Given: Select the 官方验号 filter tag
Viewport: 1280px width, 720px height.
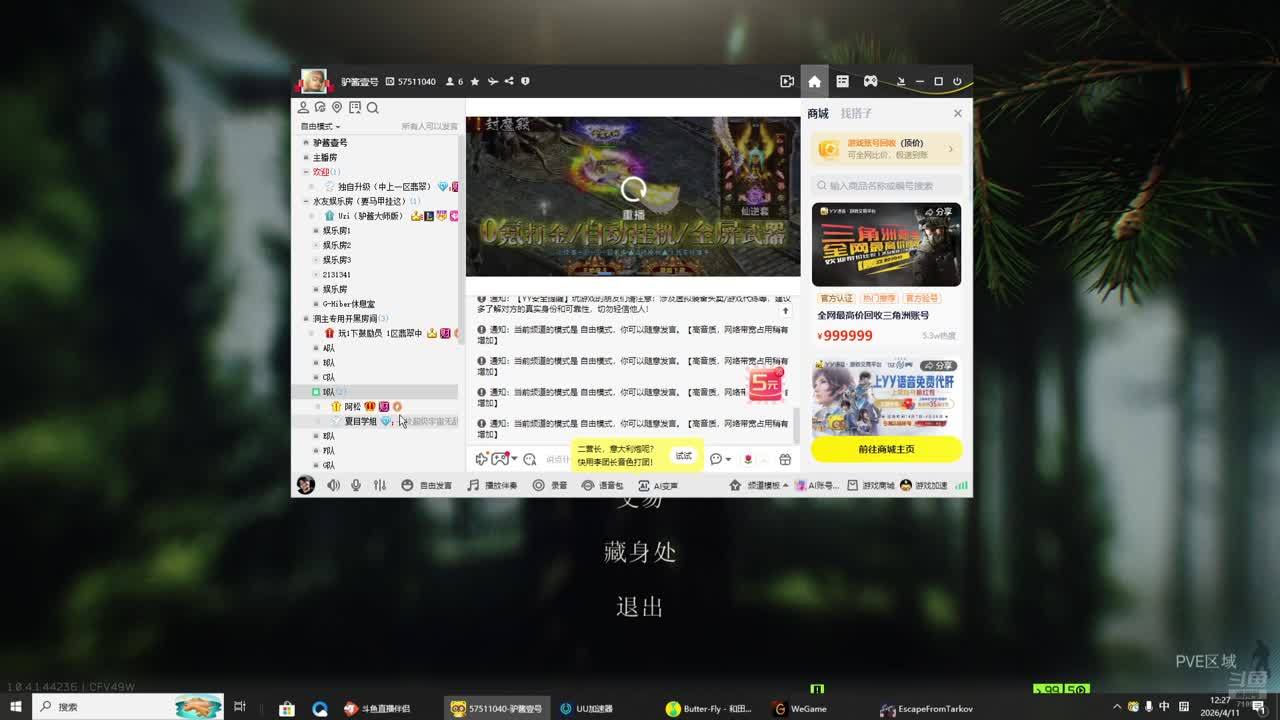Looking at the screenshot, I should coord(922,298).
